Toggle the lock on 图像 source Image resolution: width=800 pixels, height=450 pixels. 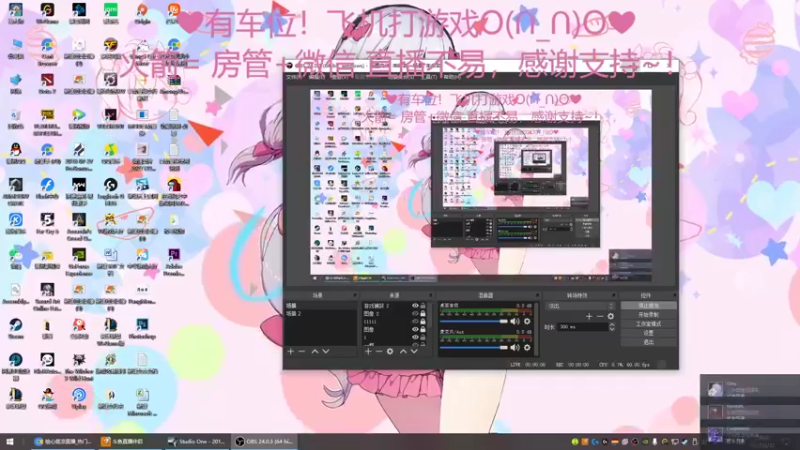click(423, 330)
